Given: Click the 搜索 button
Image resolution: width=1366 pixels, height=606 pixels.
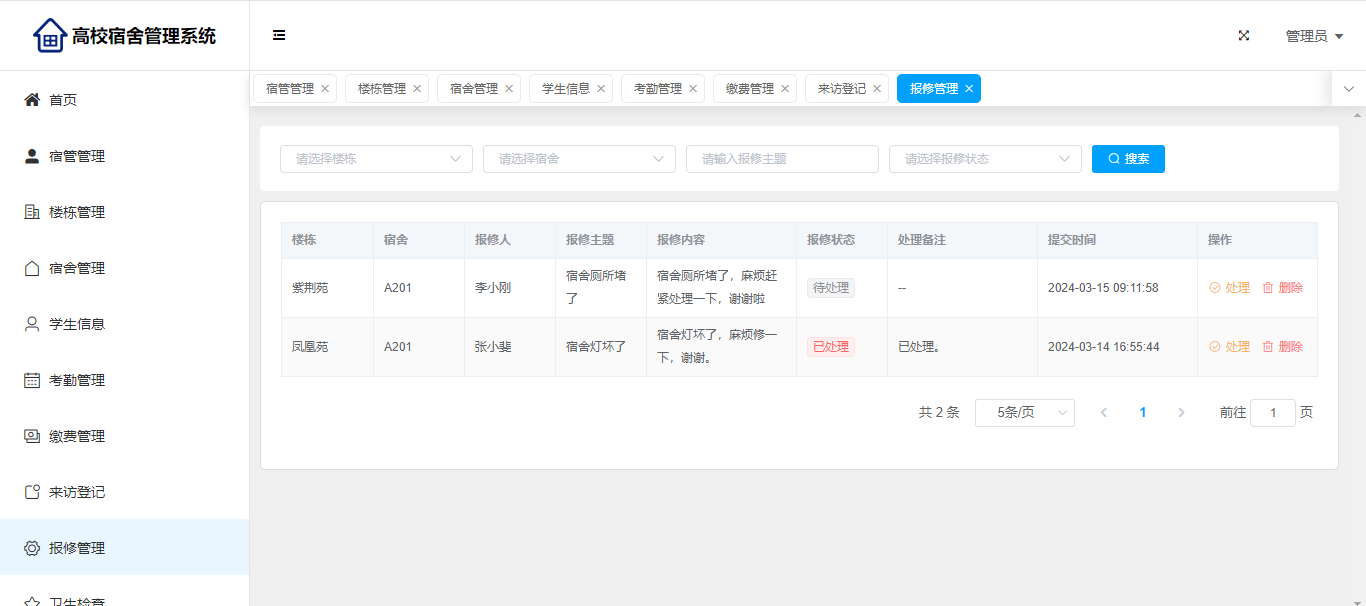Looking at the screenshot, I should (x=1128, y=159).
